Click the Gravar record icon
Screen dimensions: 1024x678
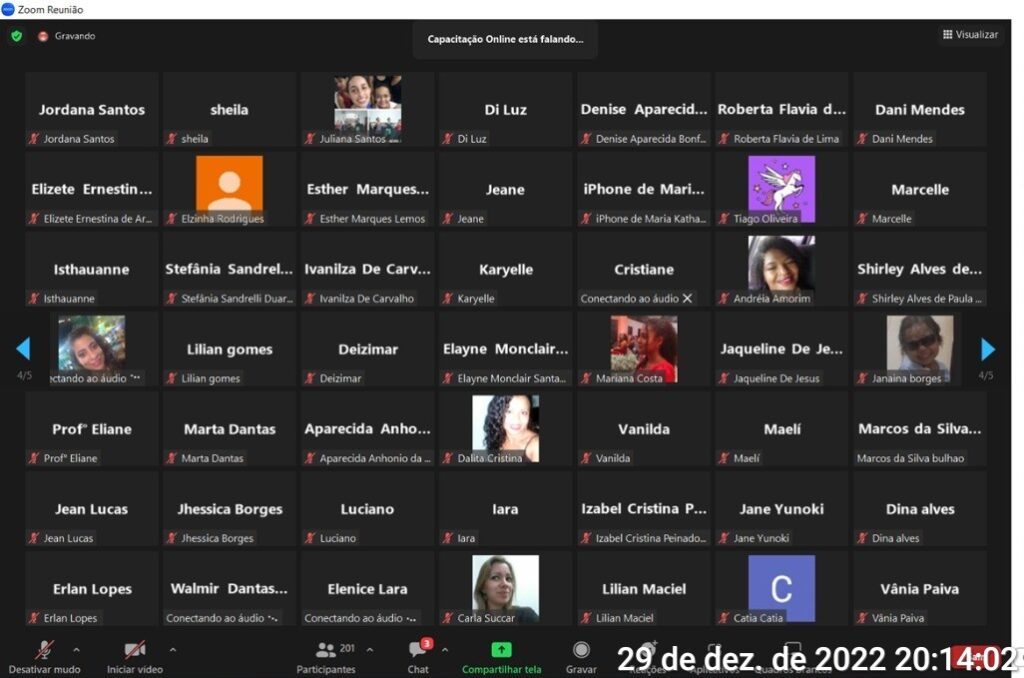pos(581,650)
